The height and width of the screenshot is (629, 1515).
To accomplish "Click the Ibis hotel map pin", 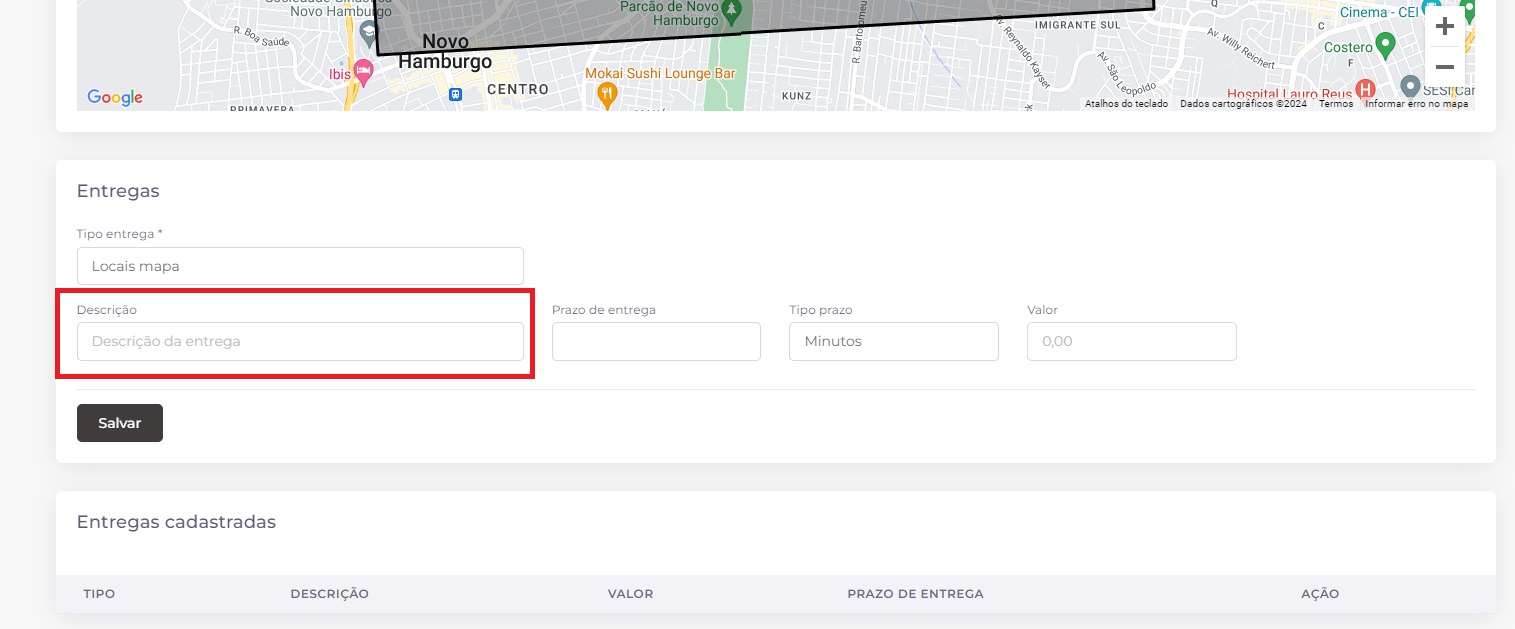I will pyautogui.click(x=363, y=71).
